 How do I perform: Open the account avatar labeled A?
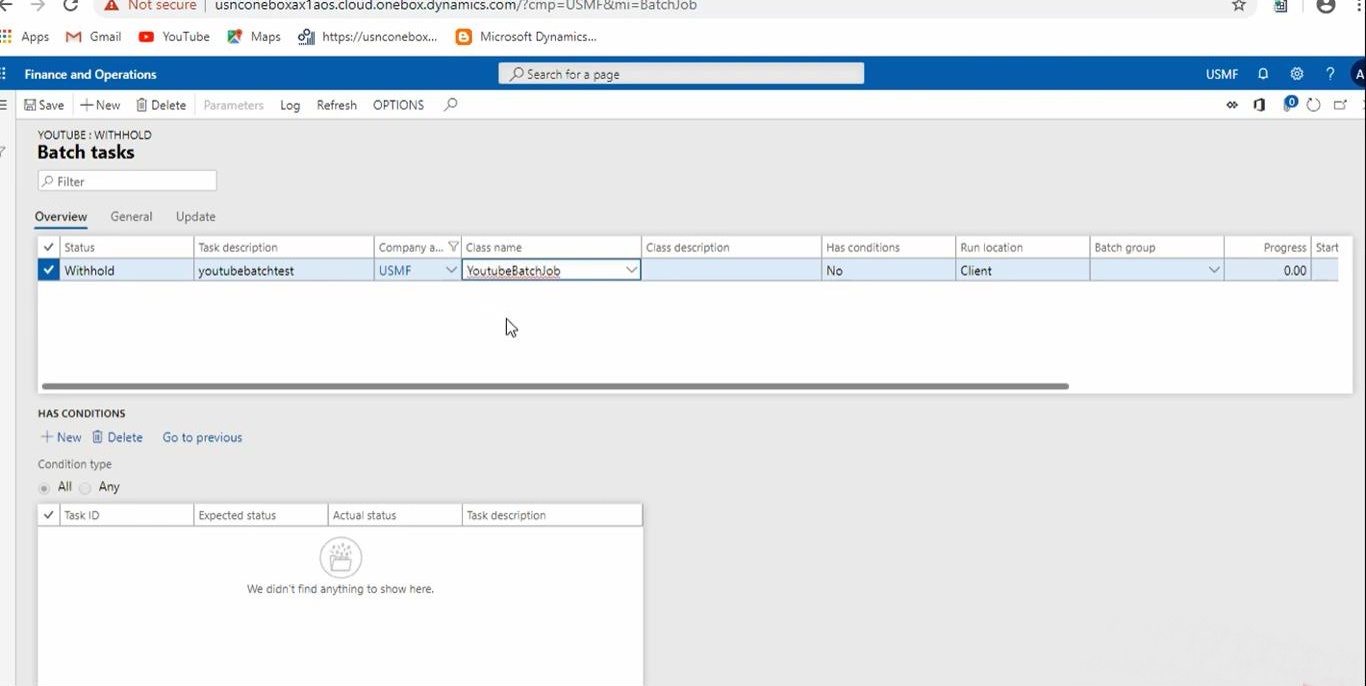[1359, 73]
